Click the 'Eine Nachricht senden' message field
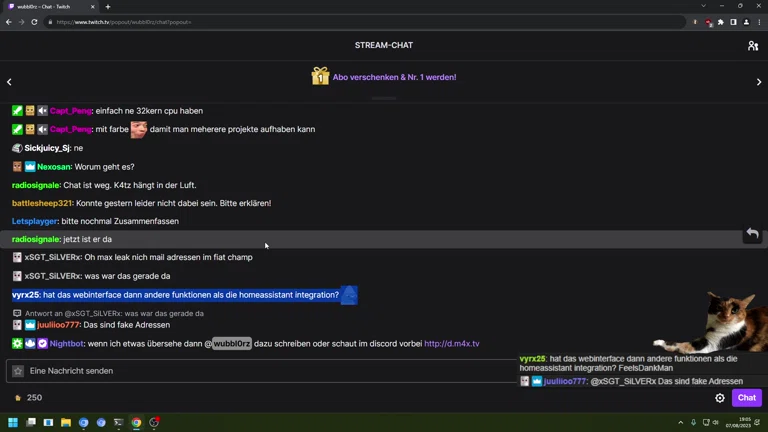 tap(262, 371)
